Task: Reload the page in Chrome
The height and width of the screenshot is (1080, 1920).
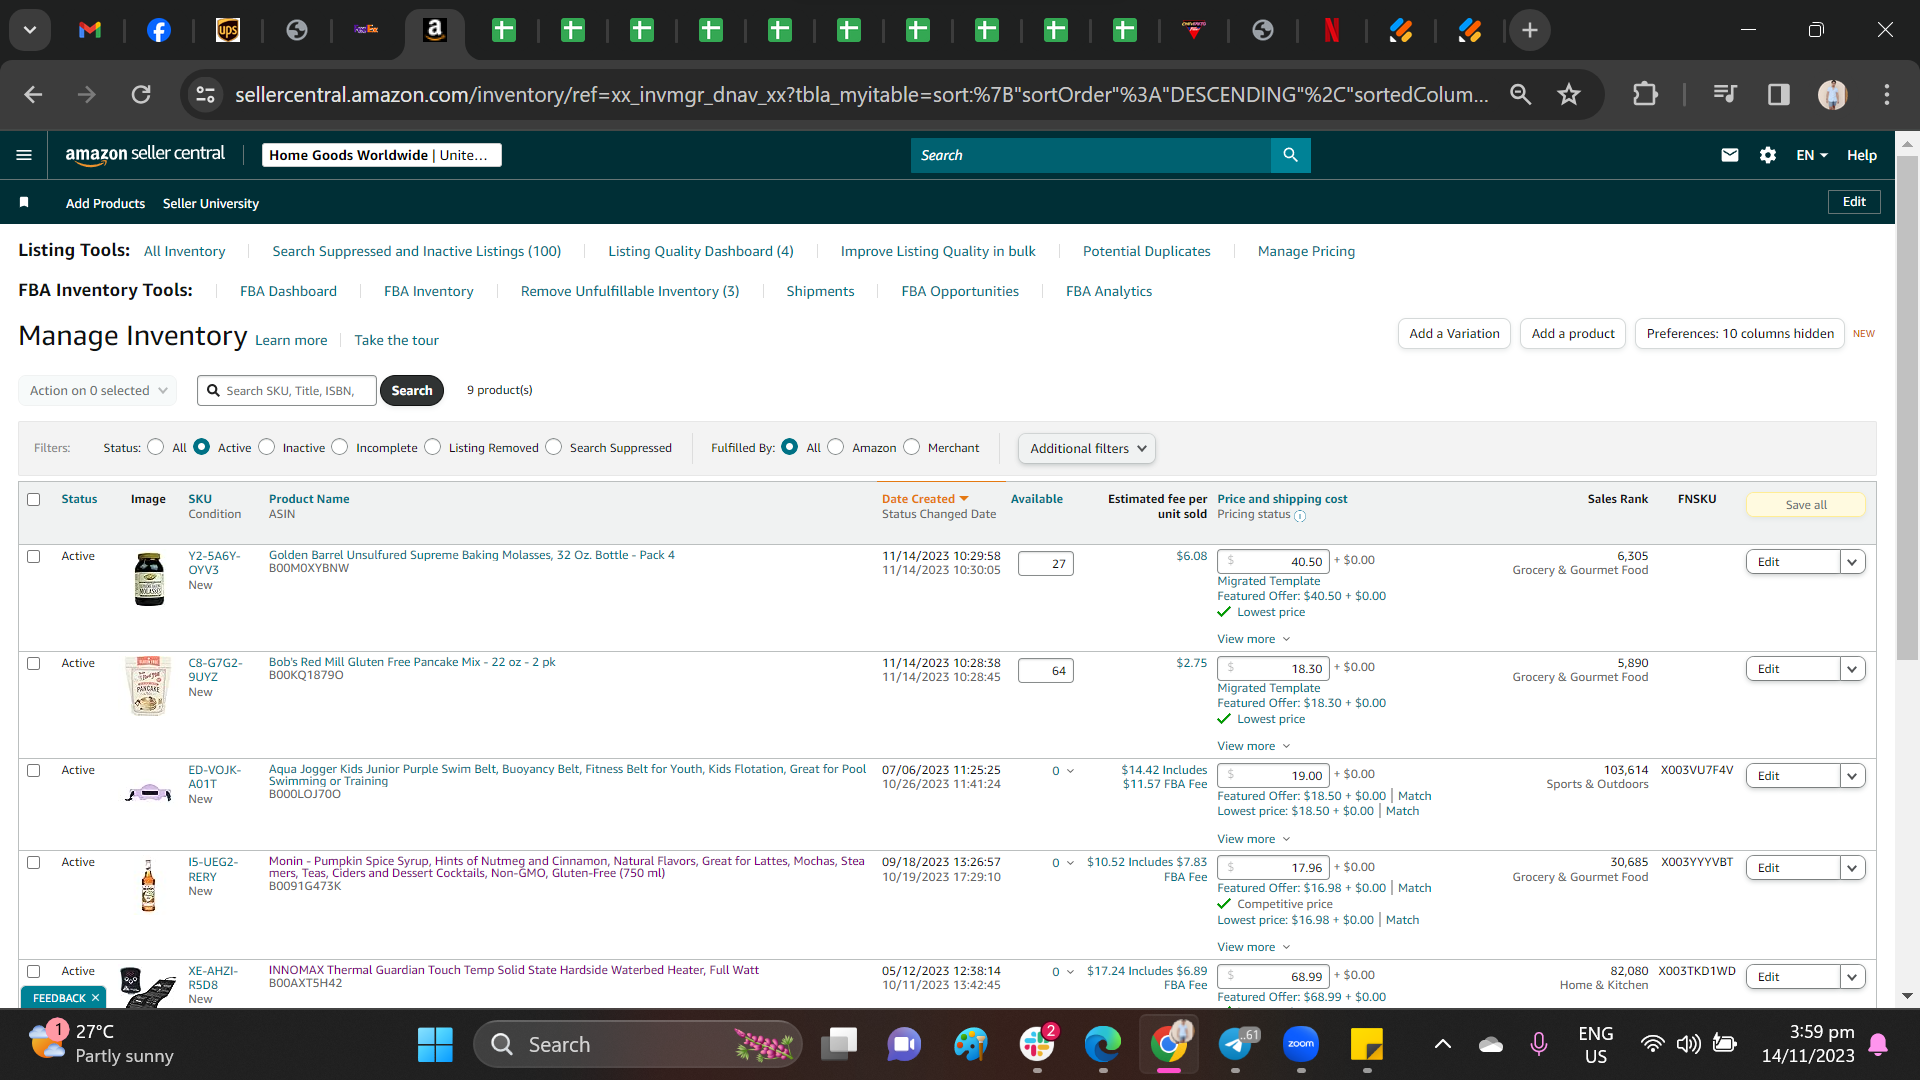Action: (141, 95)
